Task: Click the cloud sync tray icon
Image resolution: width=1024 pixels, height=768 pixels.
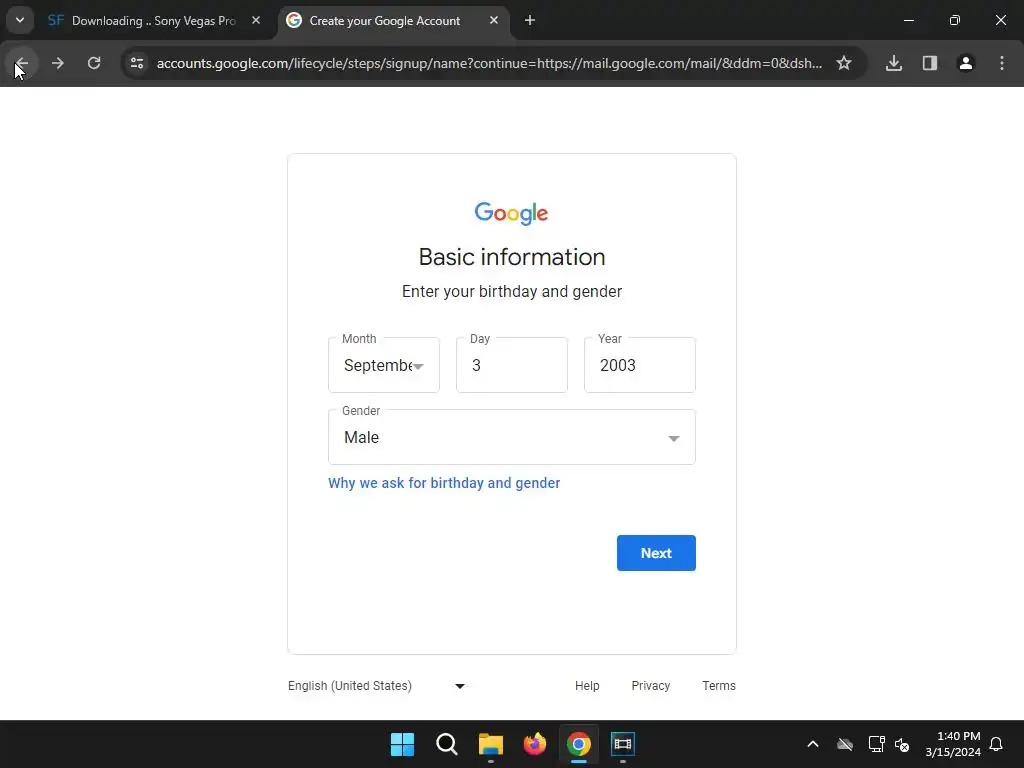Action: [x=845, y=744]
